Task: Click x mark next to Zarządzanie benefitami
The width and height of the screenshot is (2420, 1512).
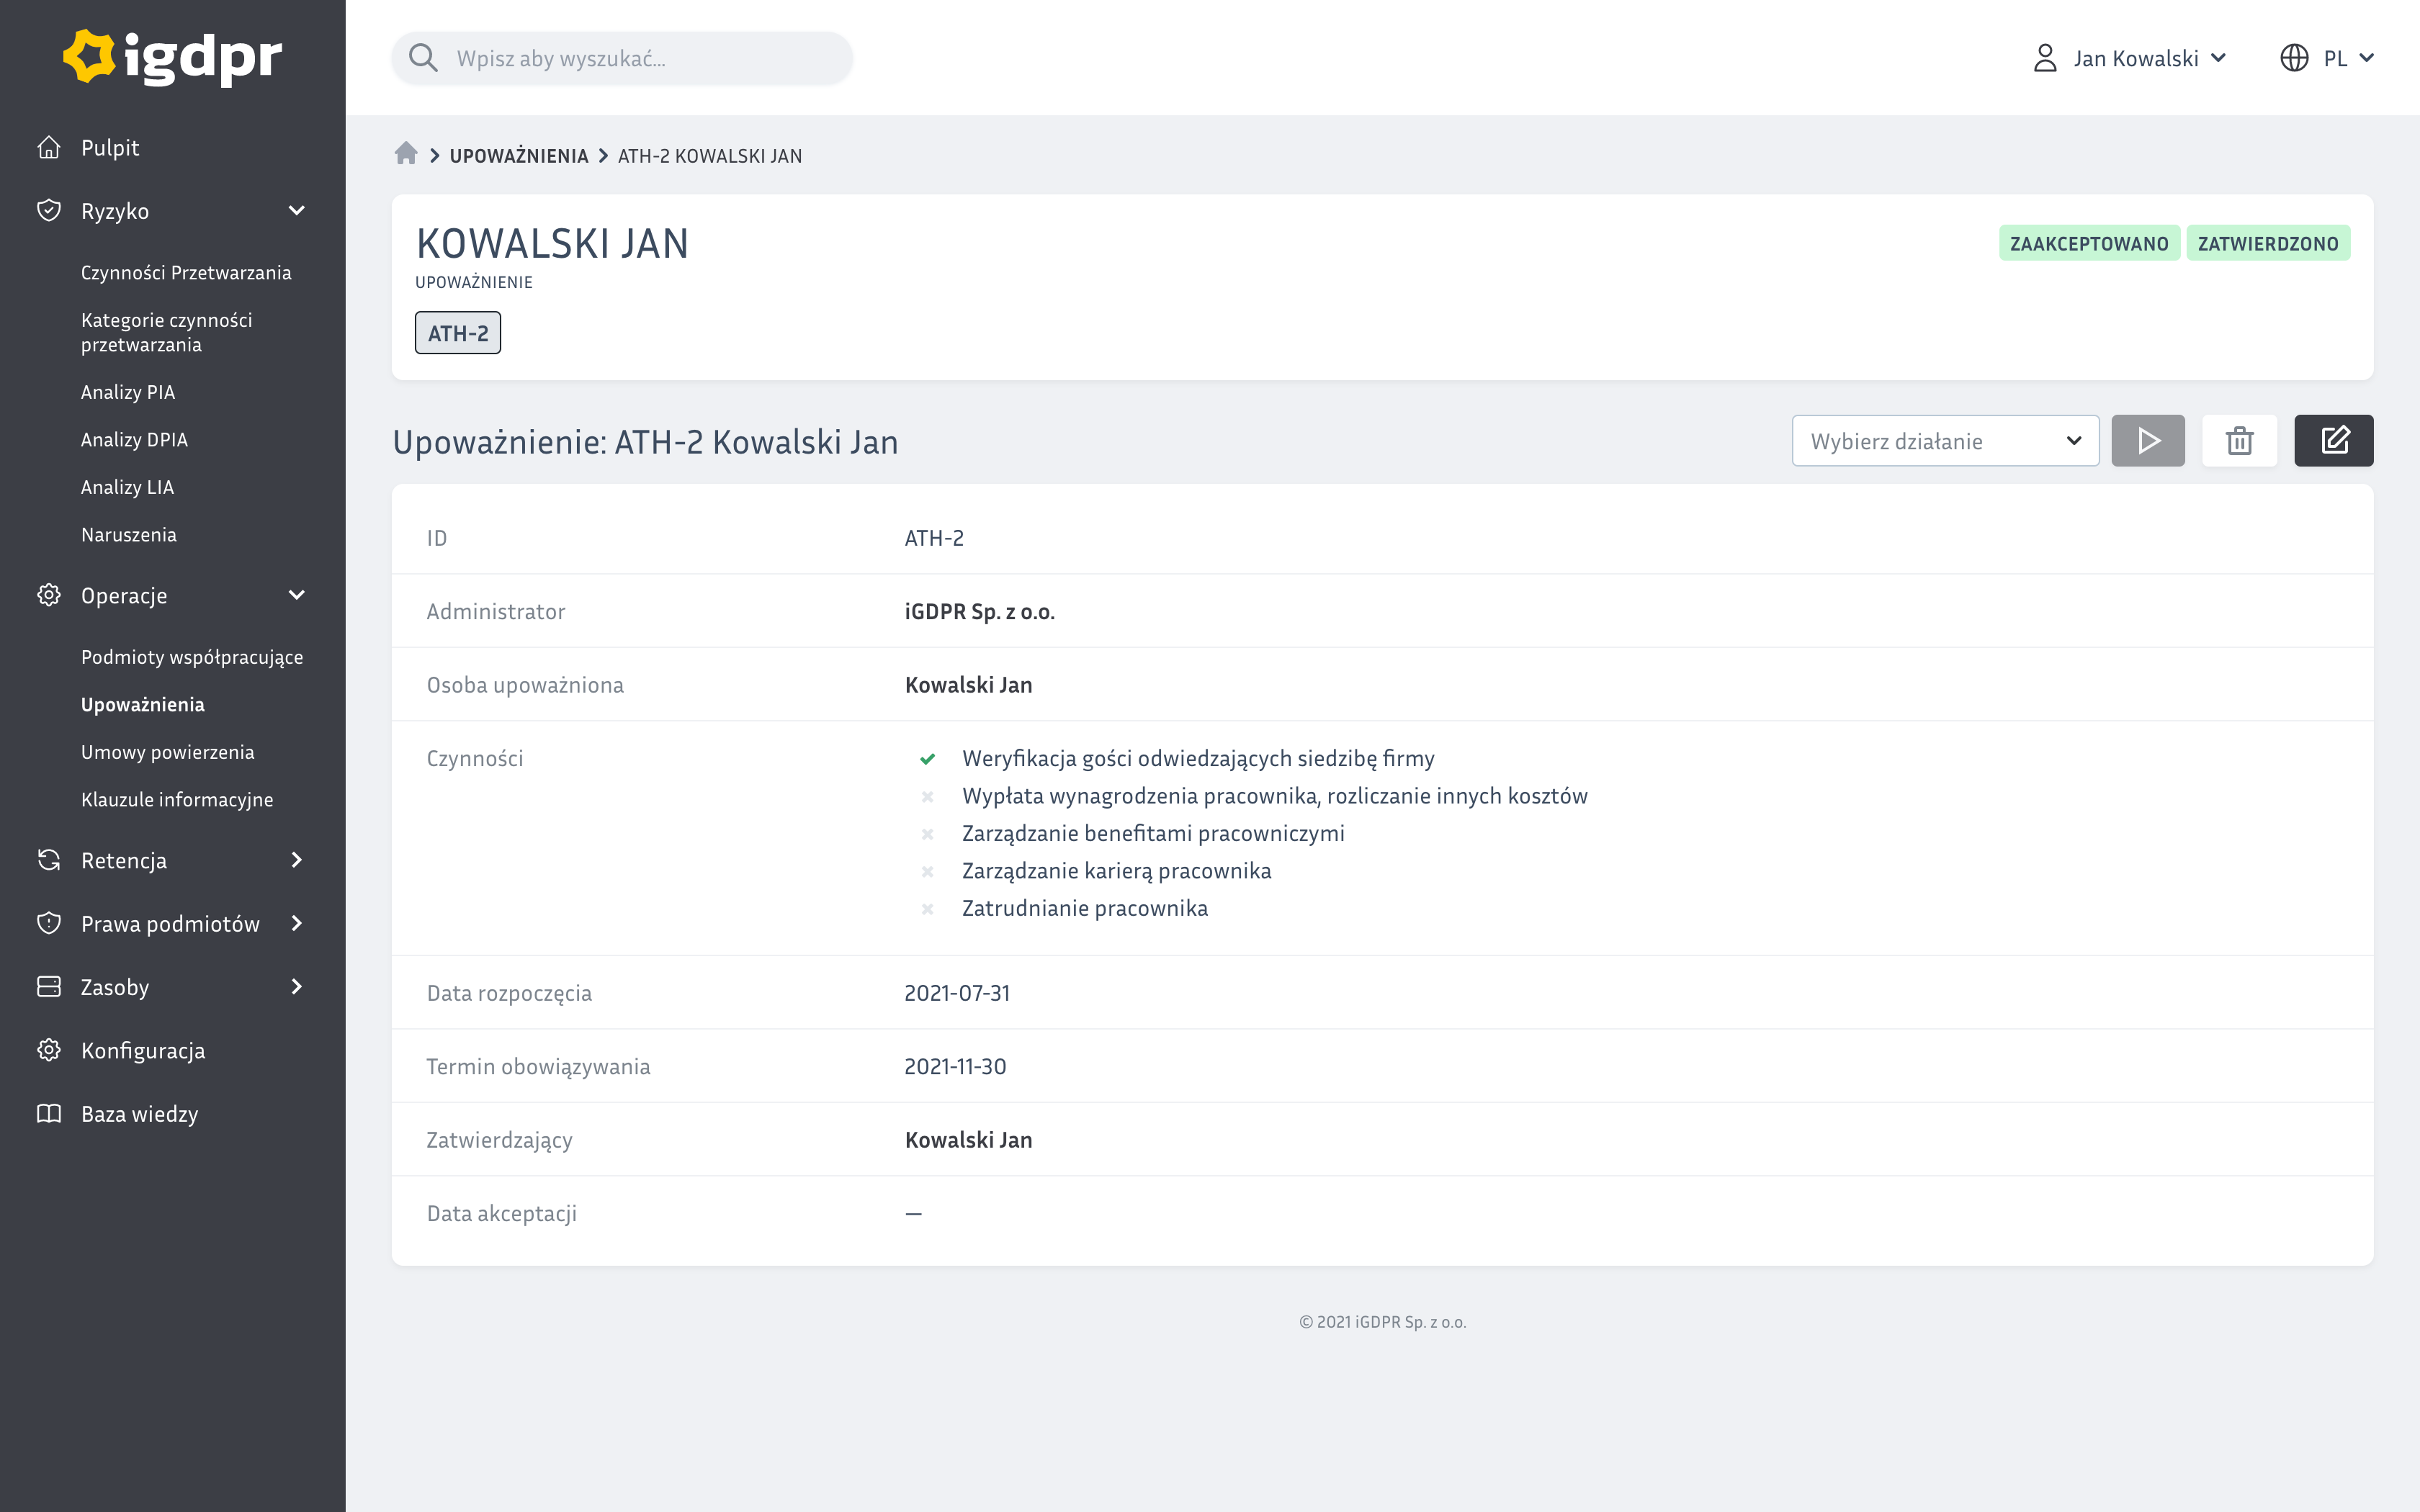Action: pyautogui.click(x=928, y=834)
